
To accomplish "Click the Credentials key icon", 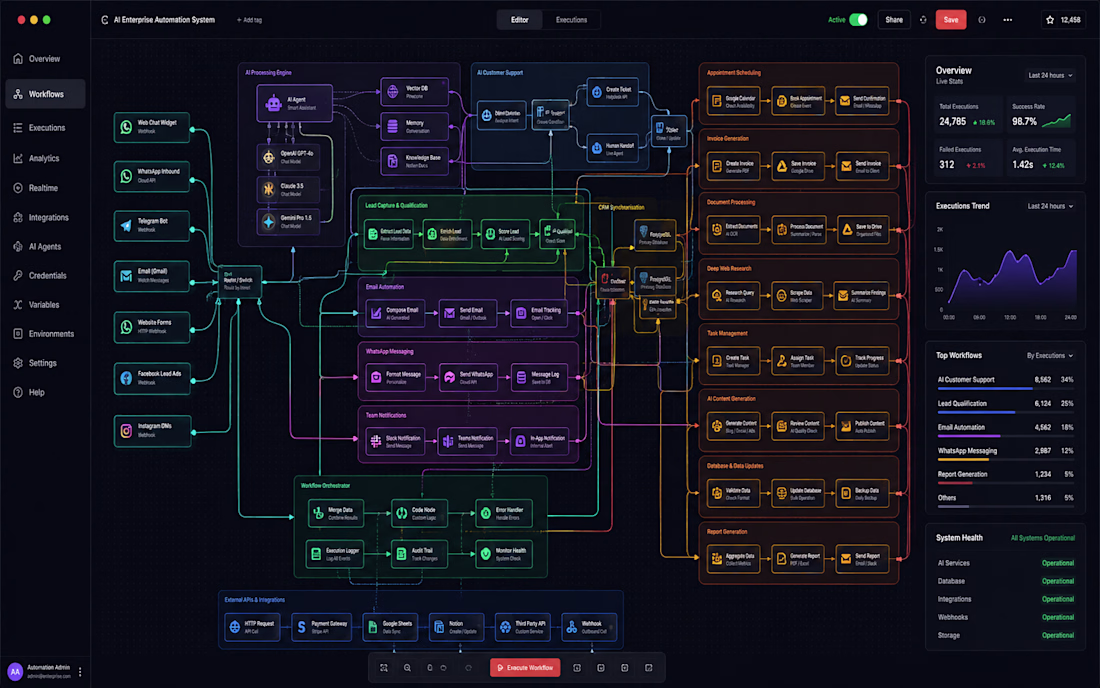I will coord(18,276).
